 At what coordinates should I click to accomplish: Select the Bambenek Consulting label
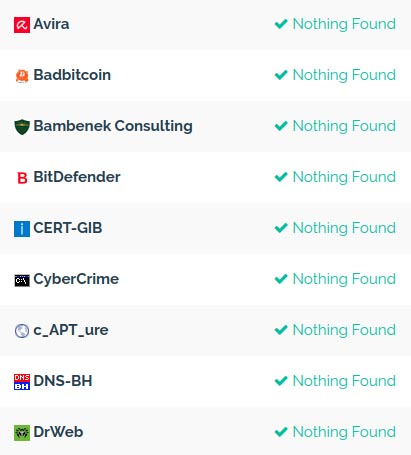(x=113, y=126)
